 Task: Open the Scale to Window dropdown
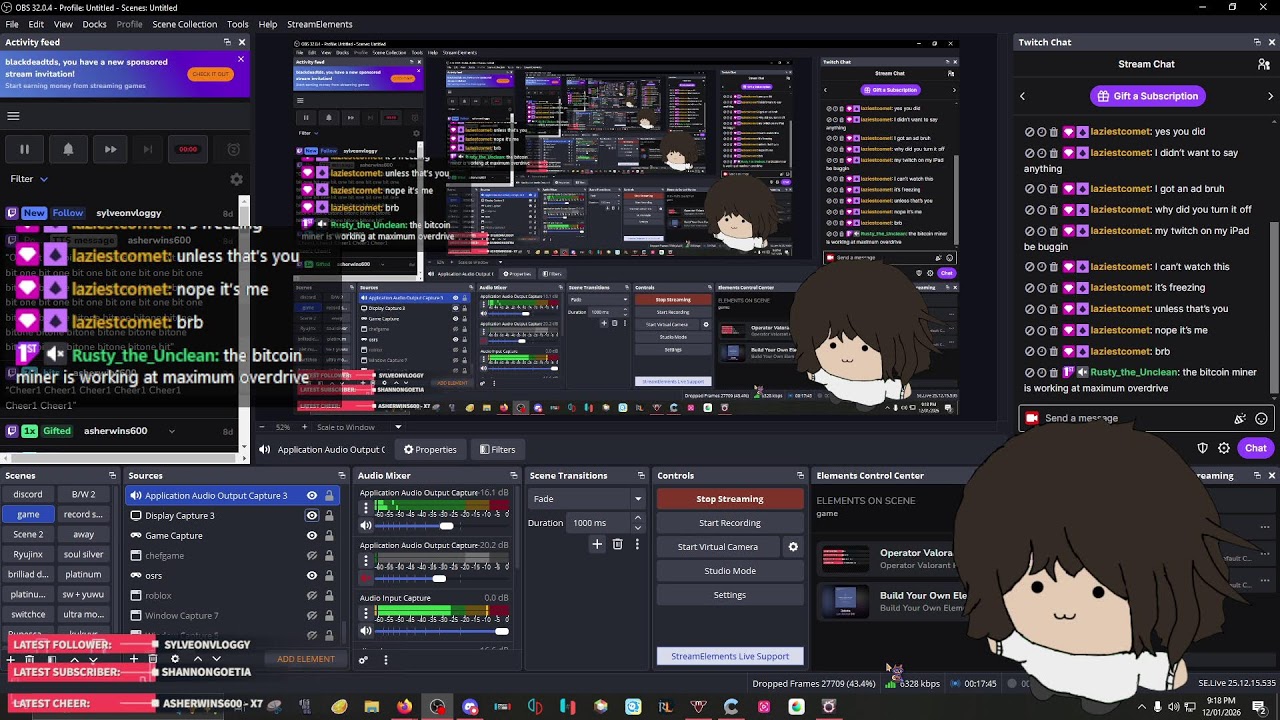pyautogui.click(x=360, y=427)
